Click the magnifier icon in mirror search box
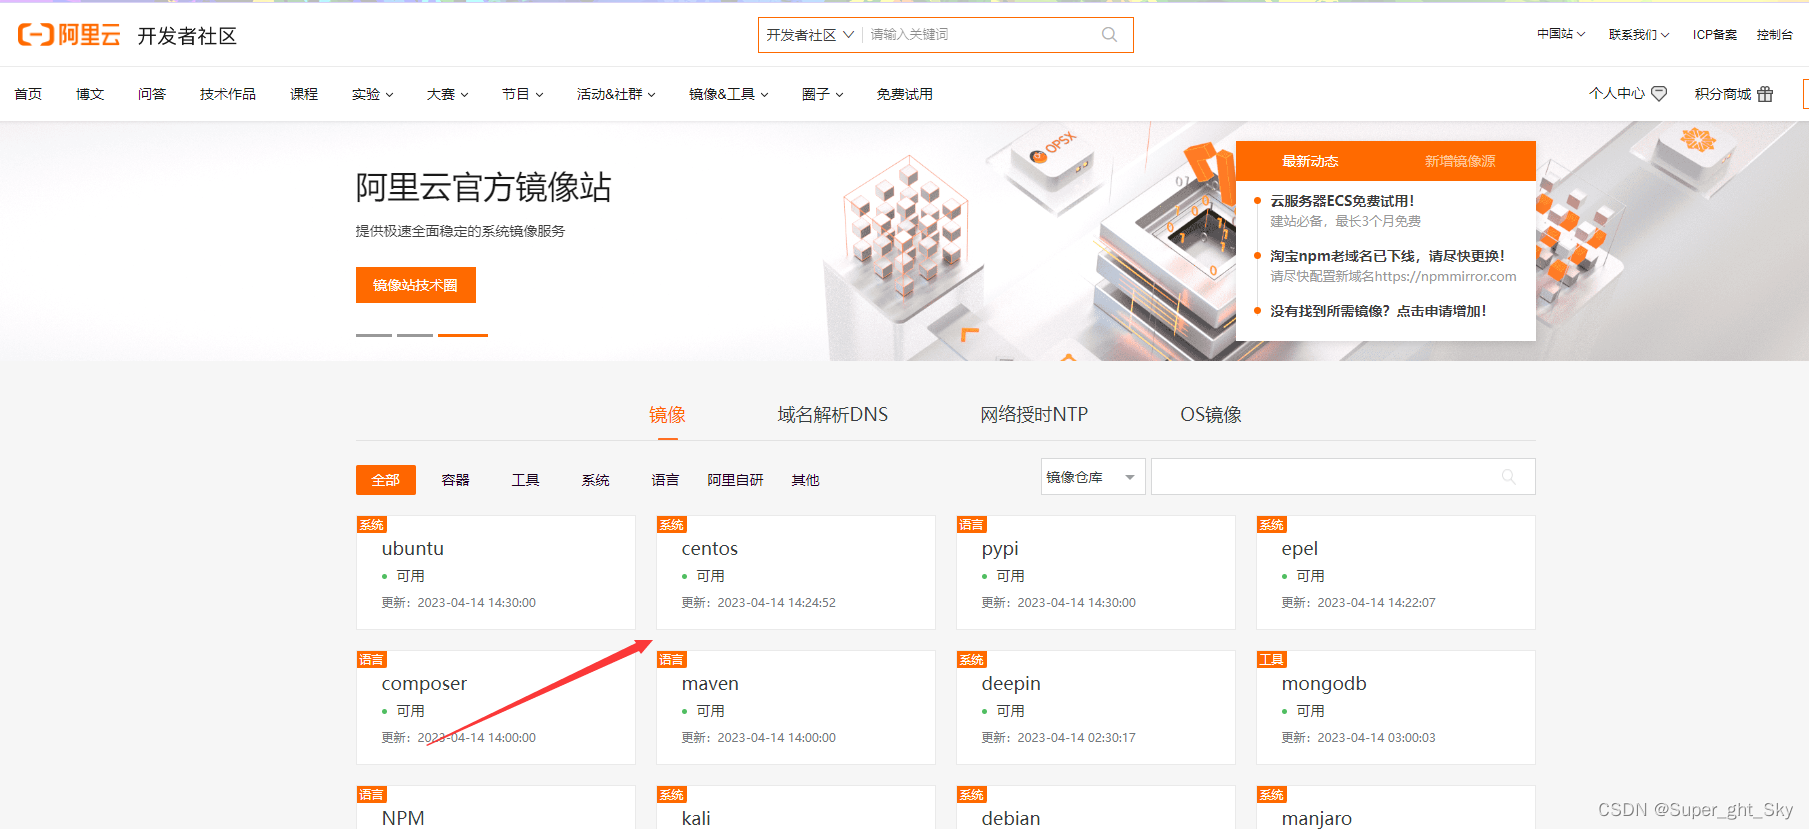 tap(1508, 477)
